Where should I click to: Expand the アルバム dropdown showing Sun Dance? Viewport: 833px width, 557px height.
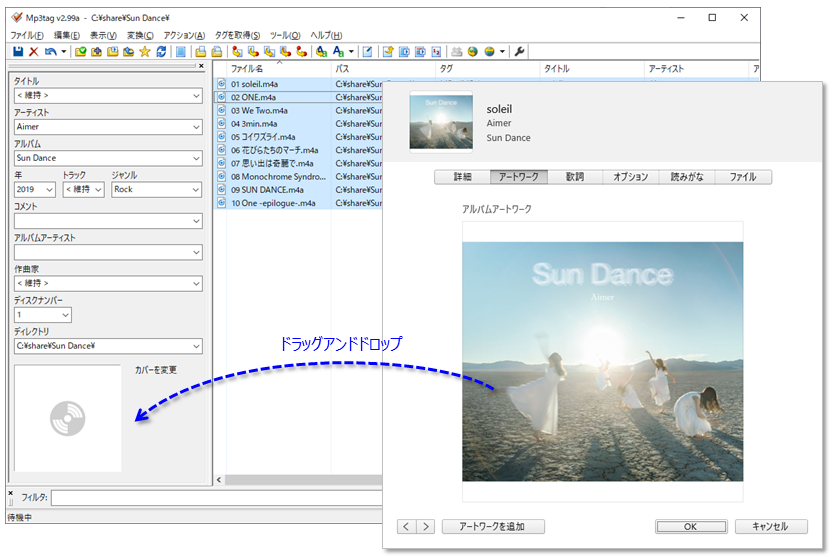(x=196, y=158)
